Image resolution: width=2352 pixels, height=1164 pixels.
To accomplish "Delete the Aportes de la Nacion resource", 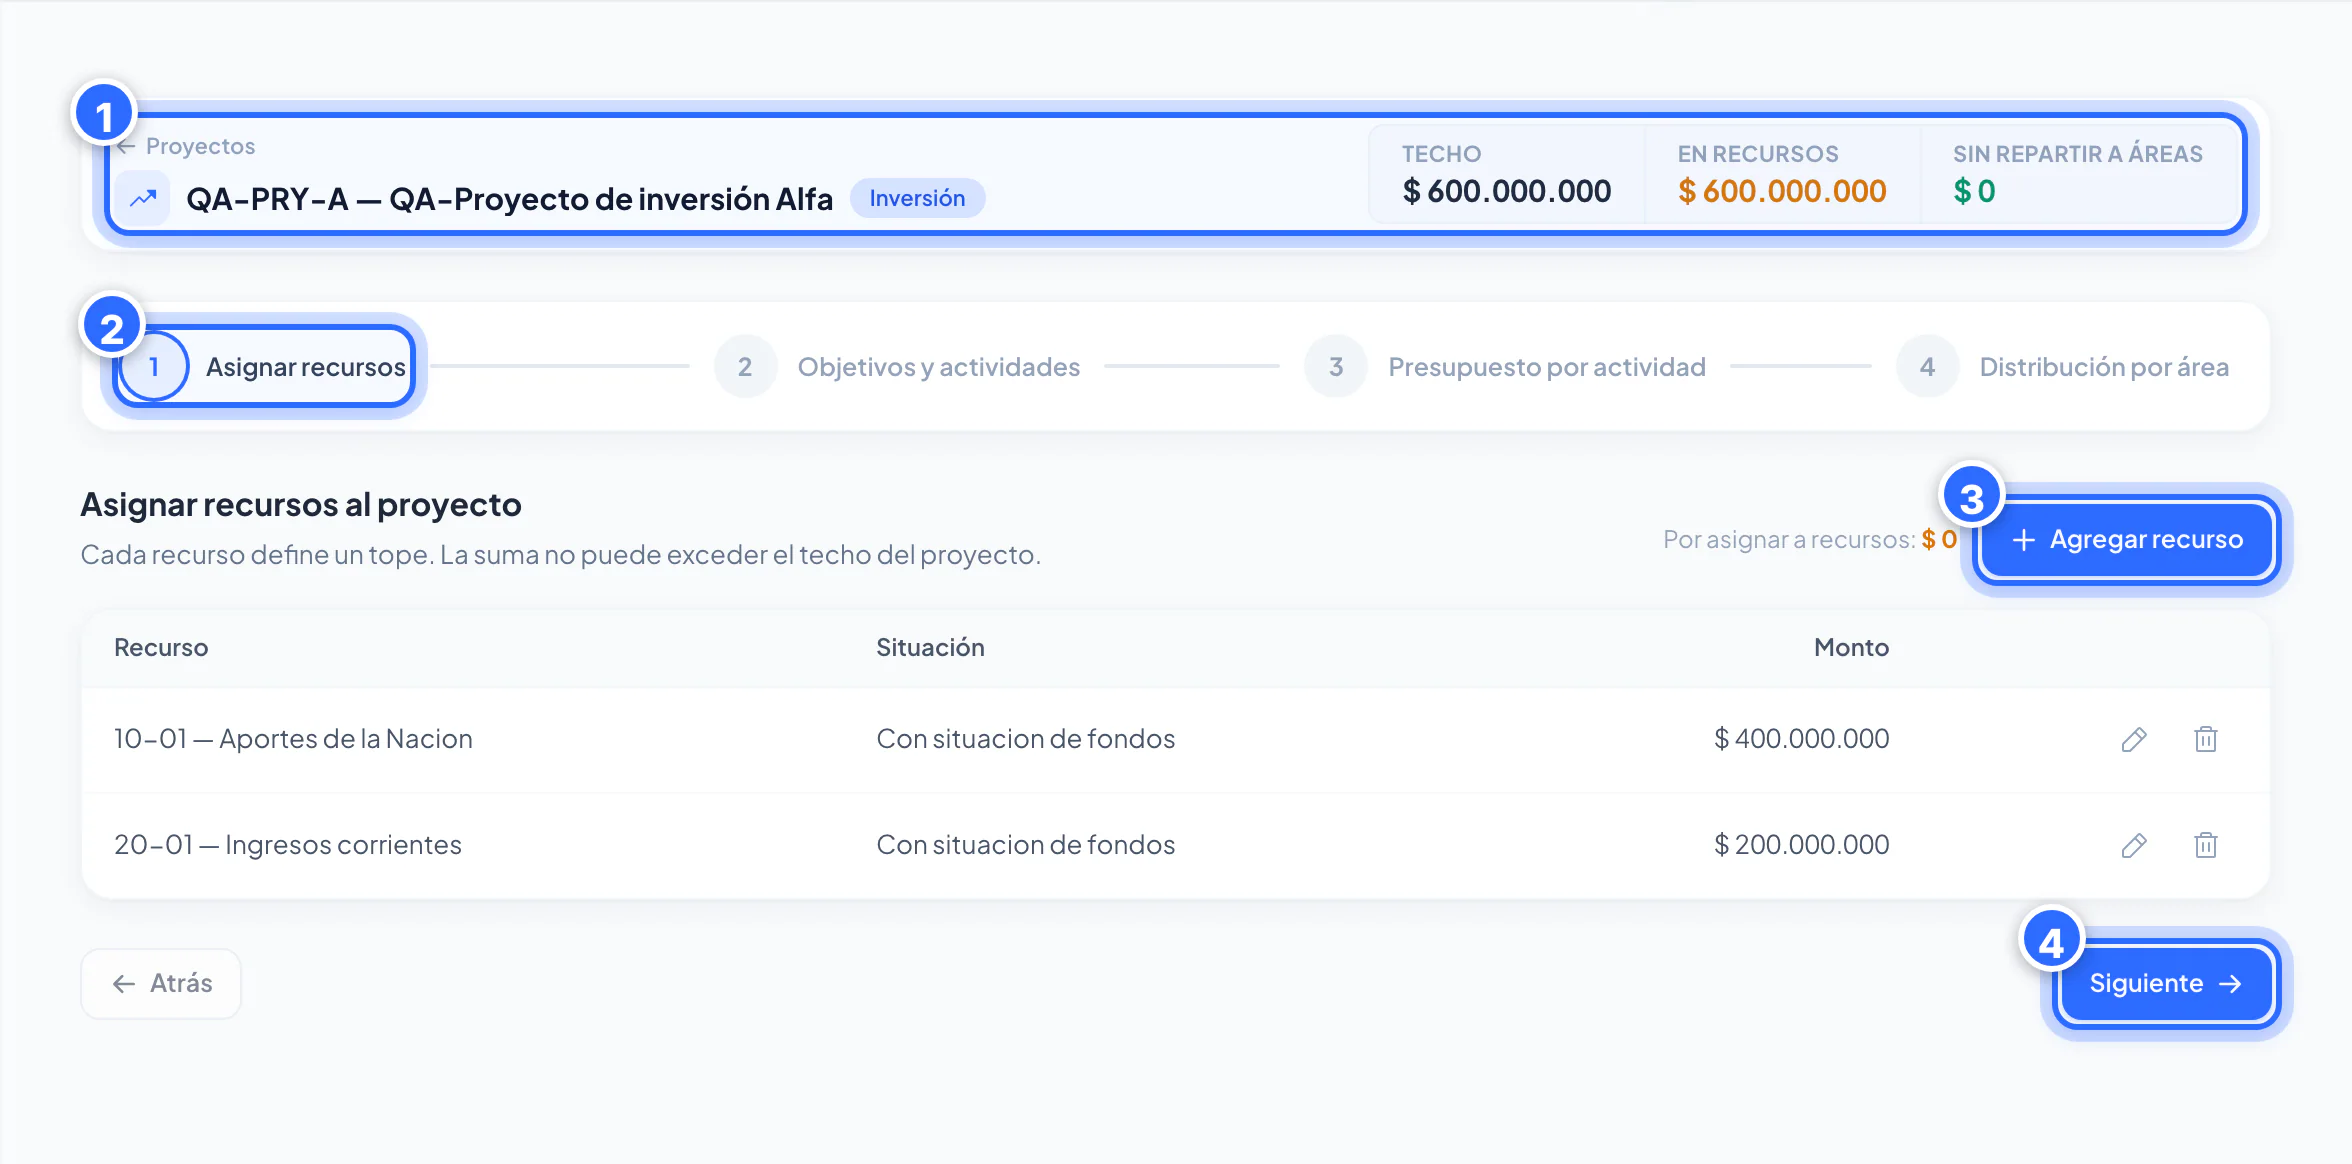I will [x=2206, y=740].
